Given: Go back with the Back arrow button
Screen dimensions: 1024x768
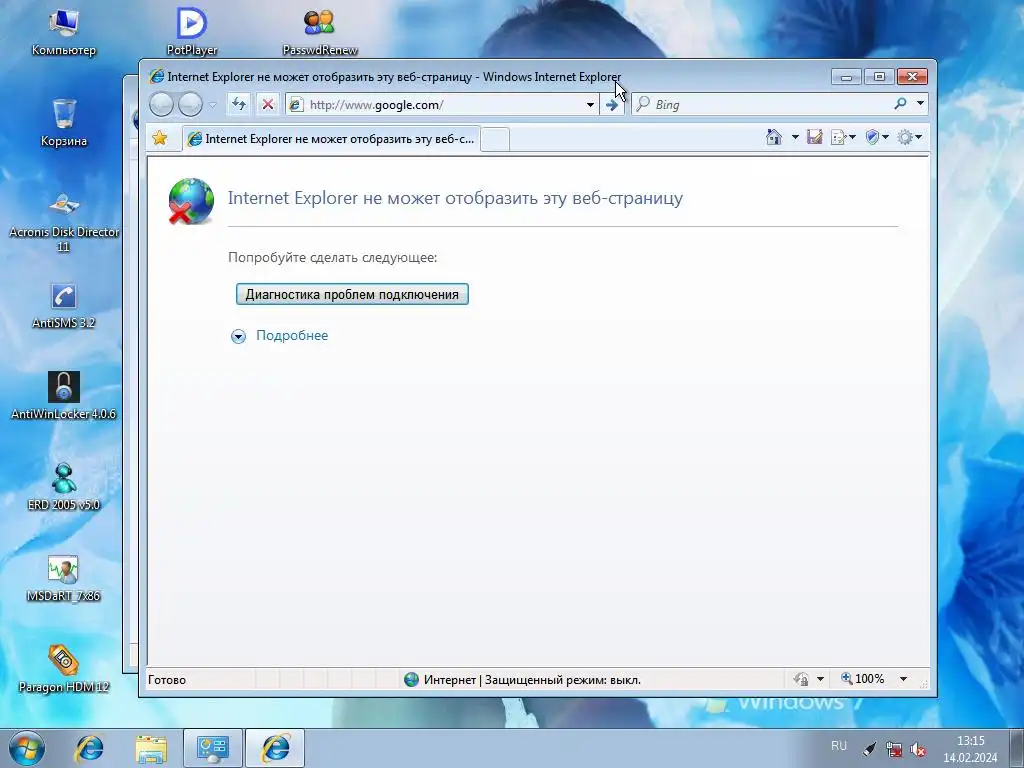Looking at the screenshot, I should (161, 104).
